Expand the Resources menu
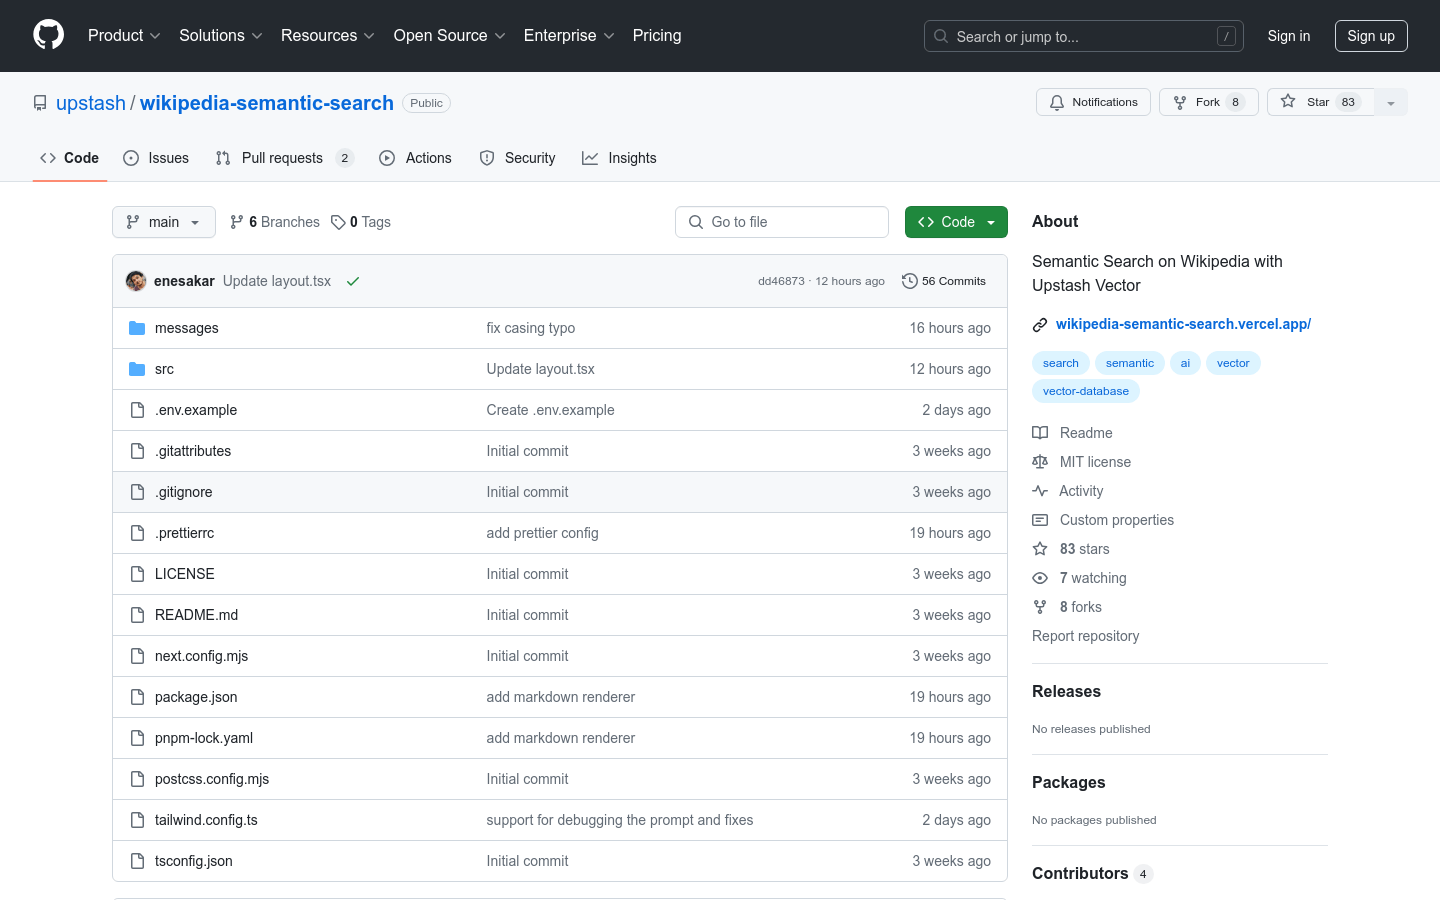Screen dimensions: 1440x900 point(328,35)
